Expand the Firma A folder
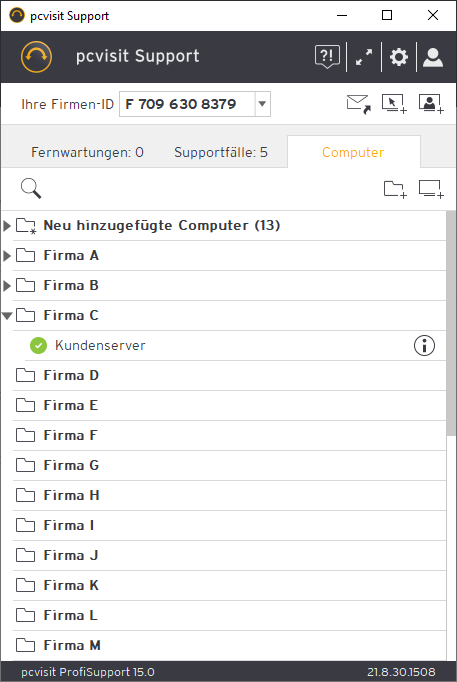 click(x=7, y=256)
